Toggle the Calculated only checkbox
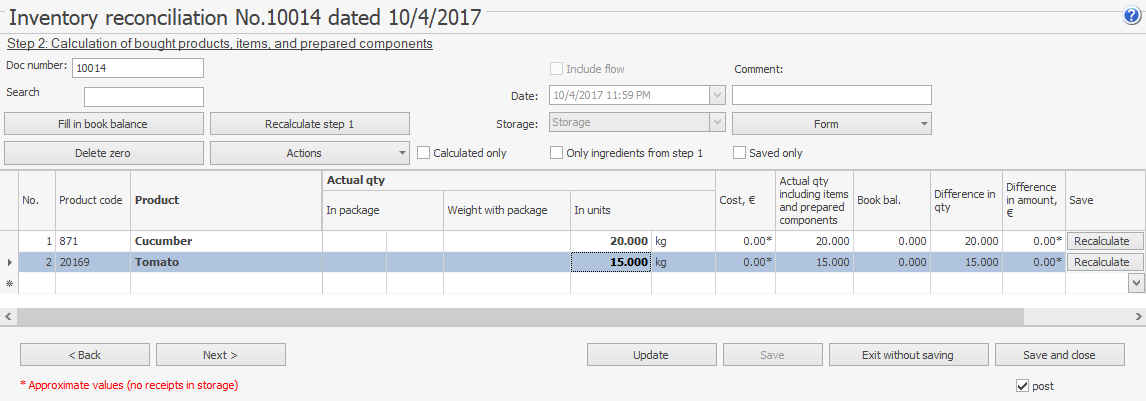Screen dimensions: 1146x401 coord(424,153)
